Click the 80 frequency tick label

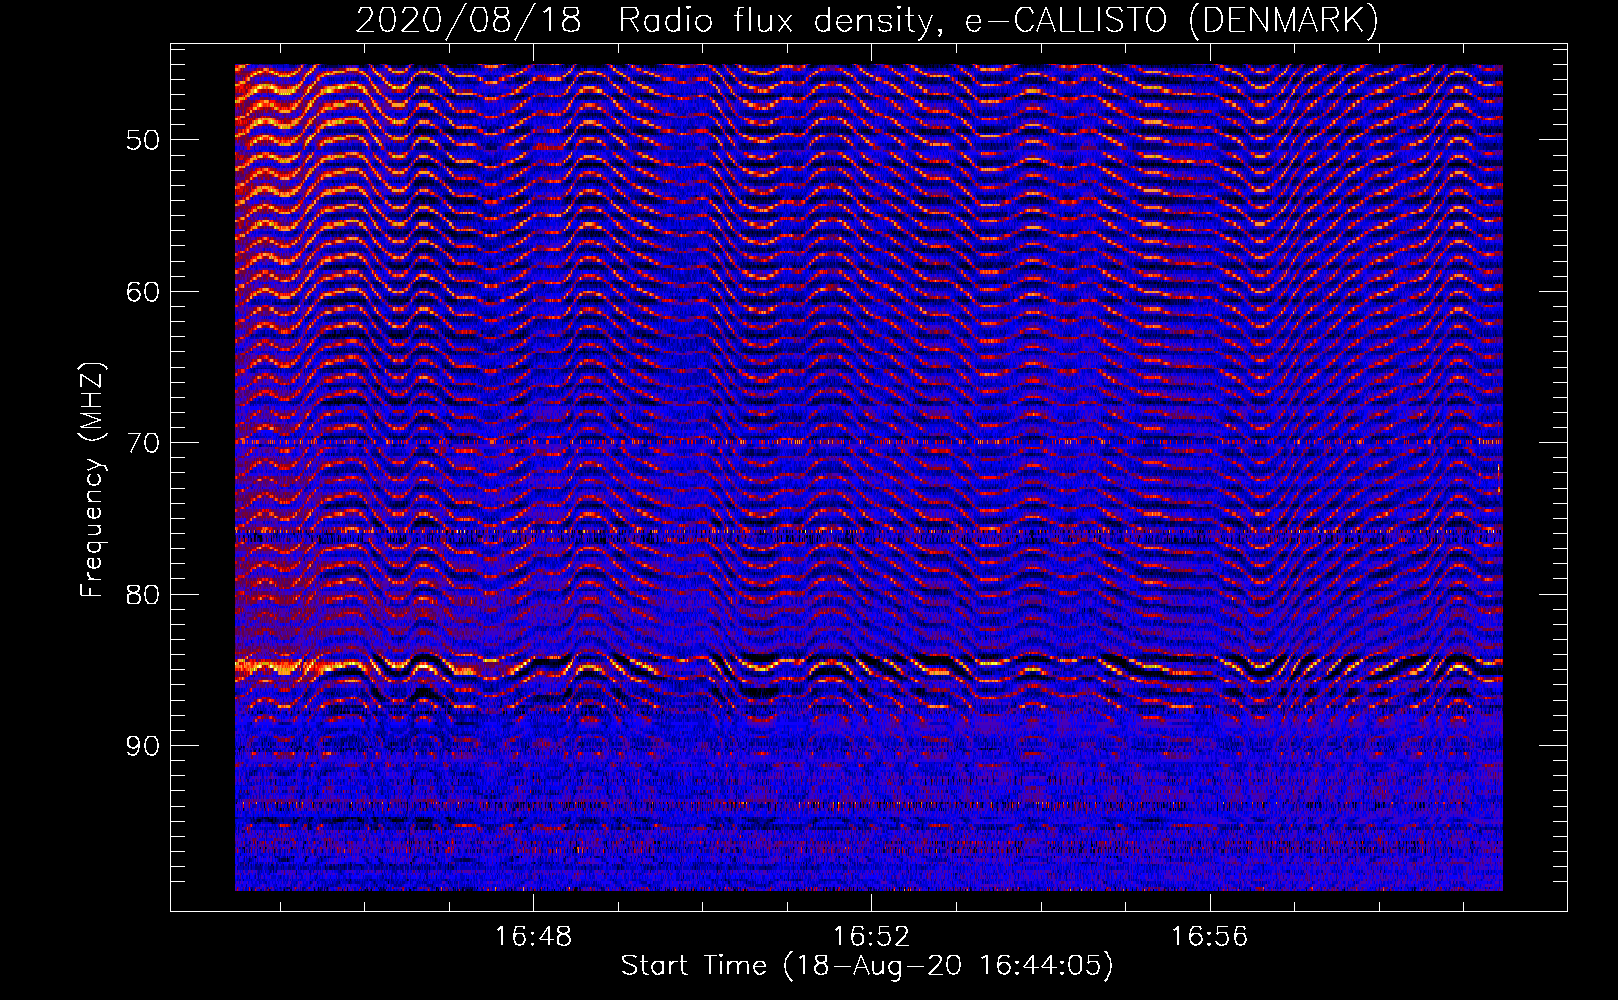pos(143,595)
